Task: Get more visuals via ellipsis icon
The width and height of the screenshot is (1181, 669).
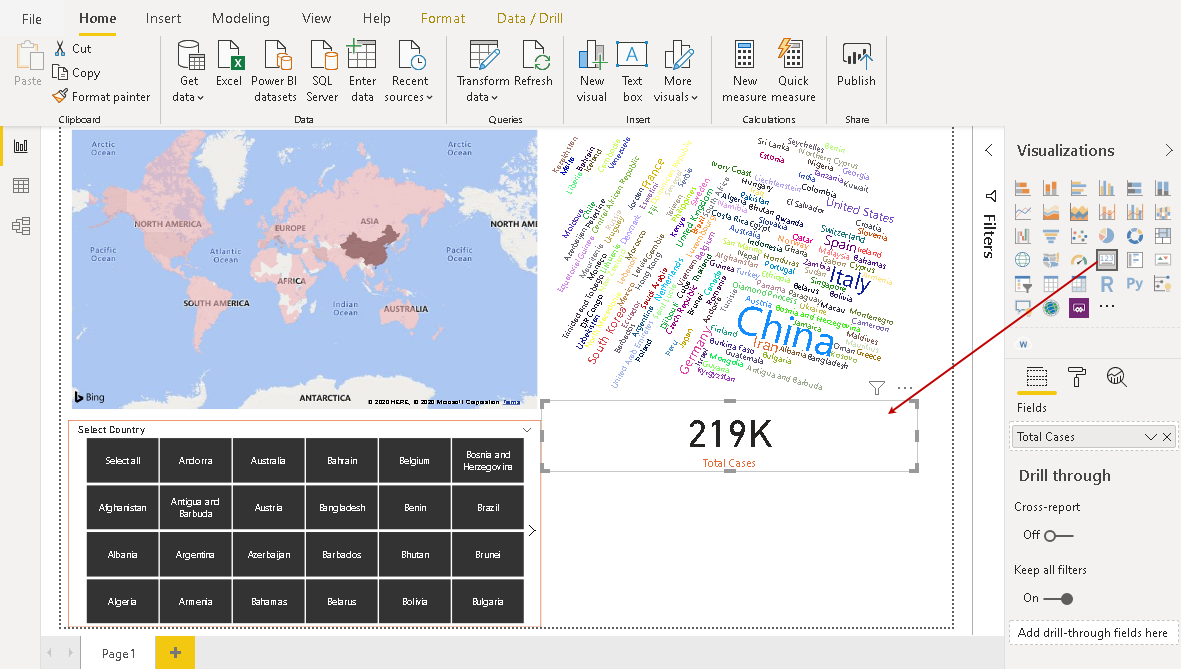Action: tap(1106, 307)
